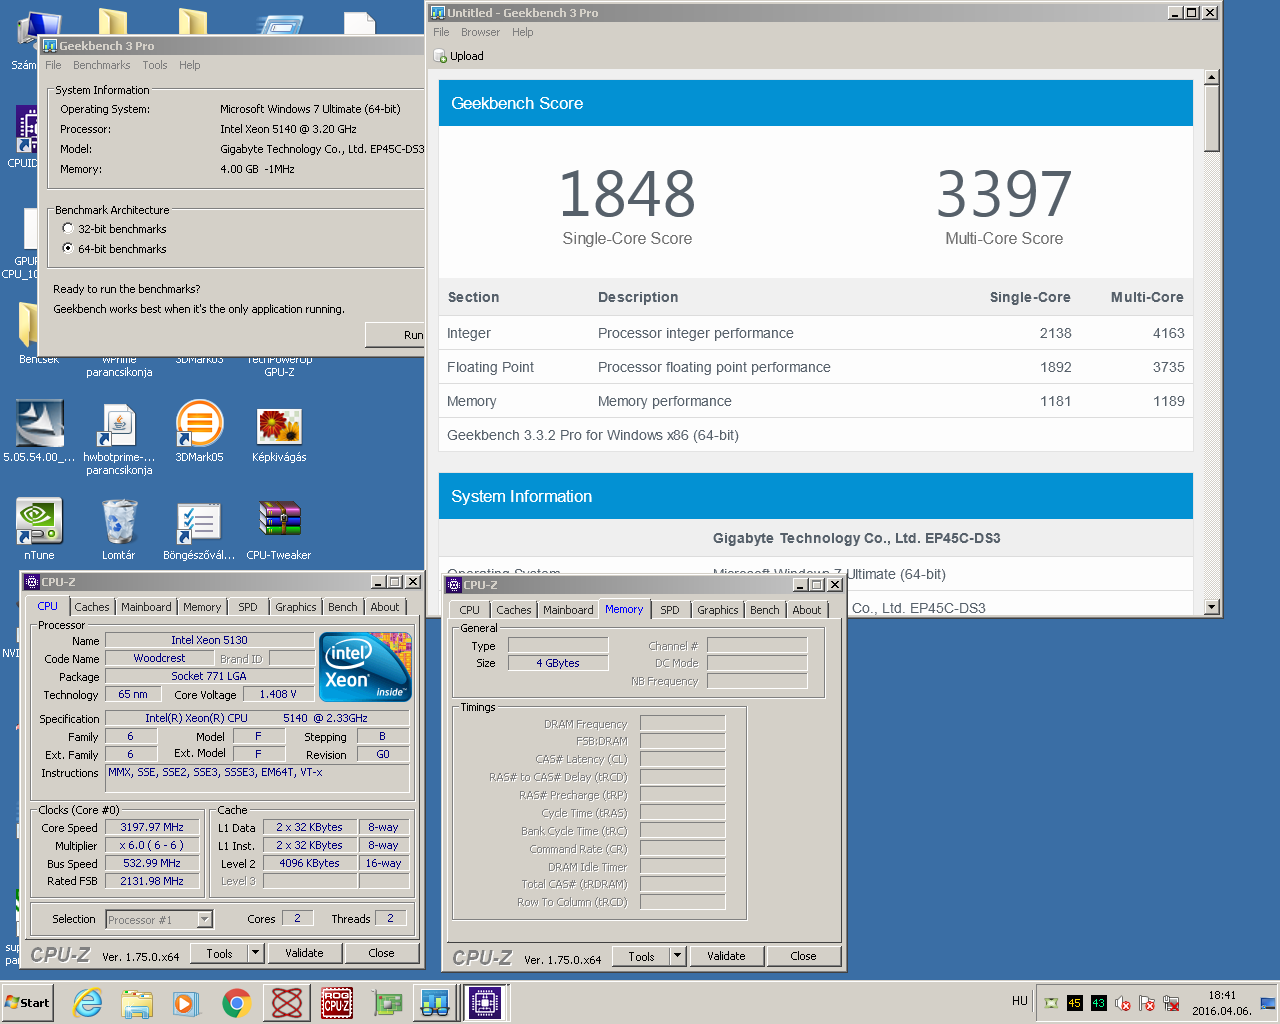The width and height of the screenshot is (1280, 1024).
Task: Switch to SPD tab in CPU-Z Memory window
Action: [x=670, y=610]
